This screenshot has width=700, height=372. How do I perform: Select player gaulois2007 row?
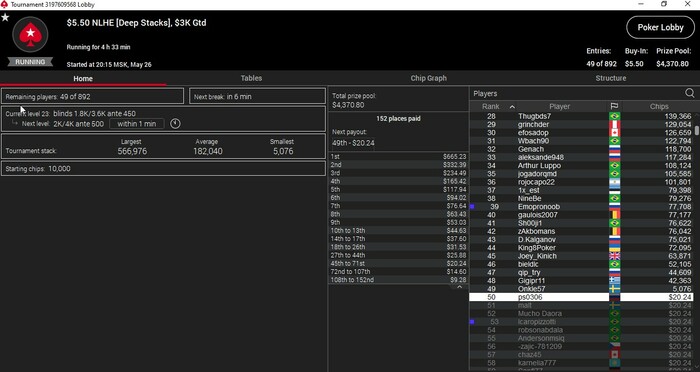click(581, 215)
